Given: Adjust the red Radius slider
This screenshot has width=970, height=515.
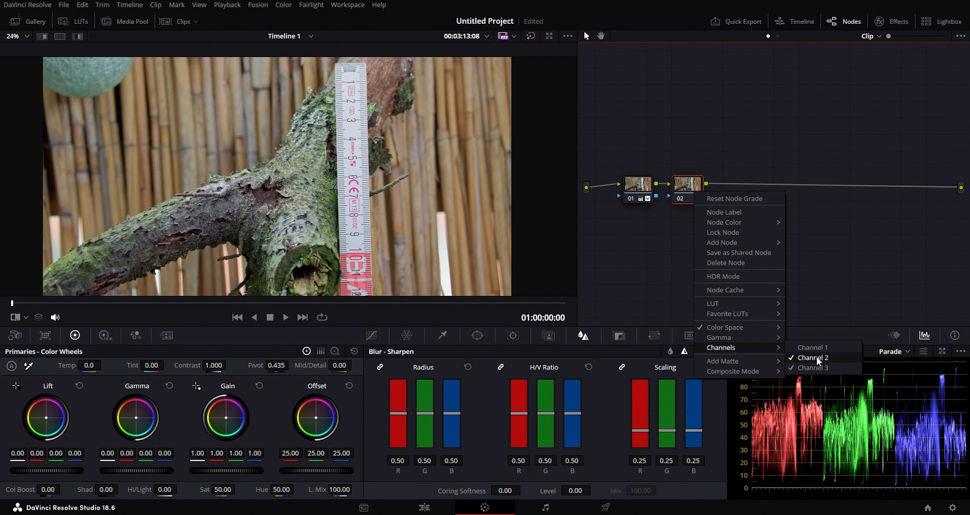Looking at the screenshot, I should (x=398, y=413).
